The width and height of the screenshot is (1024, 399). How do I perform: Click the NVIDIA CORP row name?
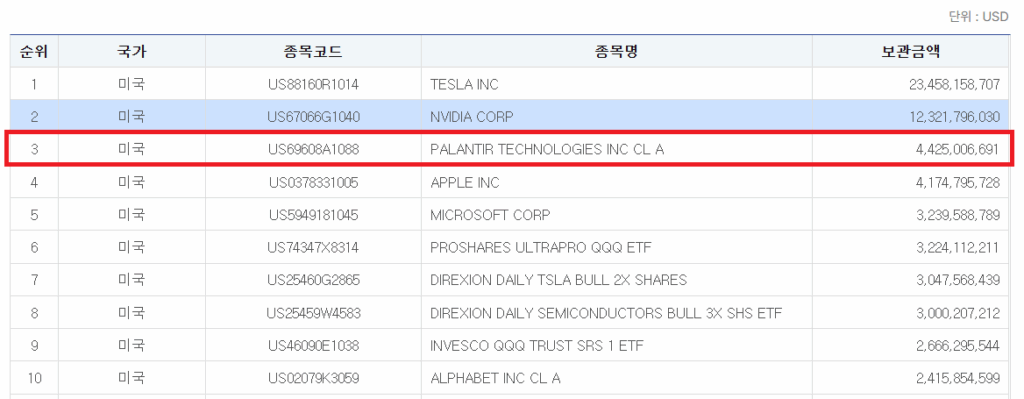click(x=472, y=117)
